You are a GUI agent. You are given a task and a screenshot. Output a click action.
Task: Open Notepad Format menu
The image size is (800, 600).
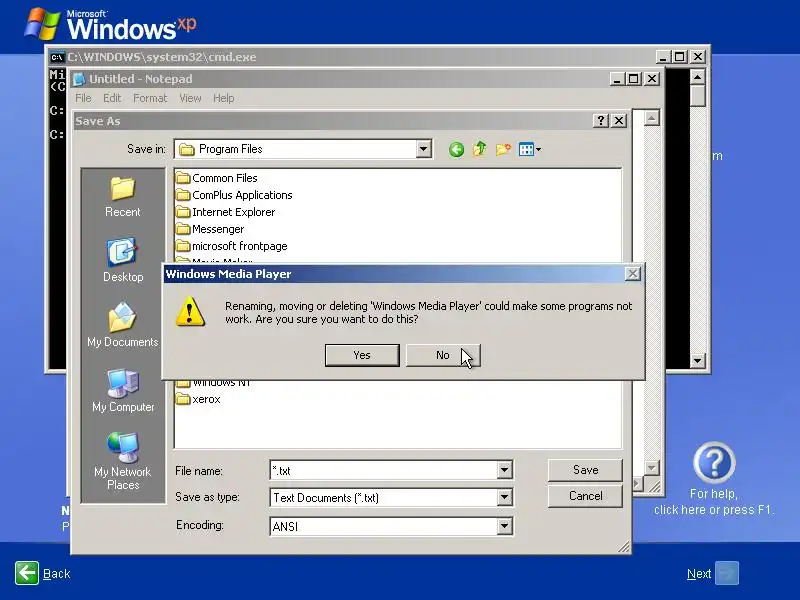pyautogui.click(x=150, y=98)
